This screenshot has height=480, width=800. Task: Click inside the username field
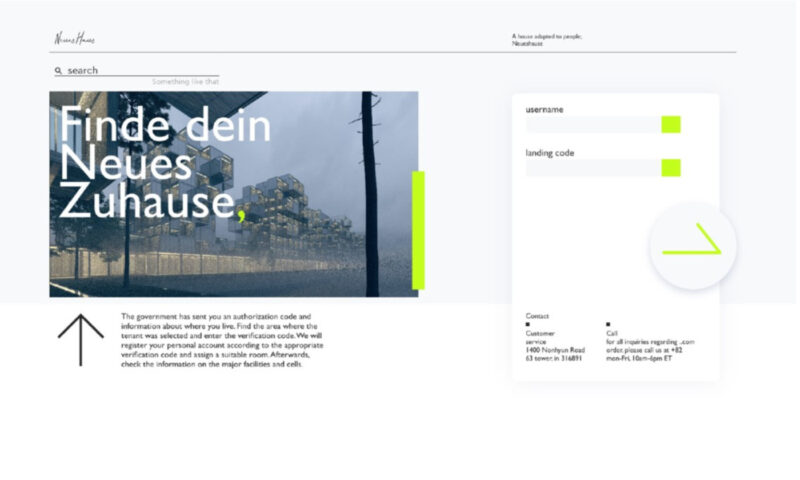point(594,124)
